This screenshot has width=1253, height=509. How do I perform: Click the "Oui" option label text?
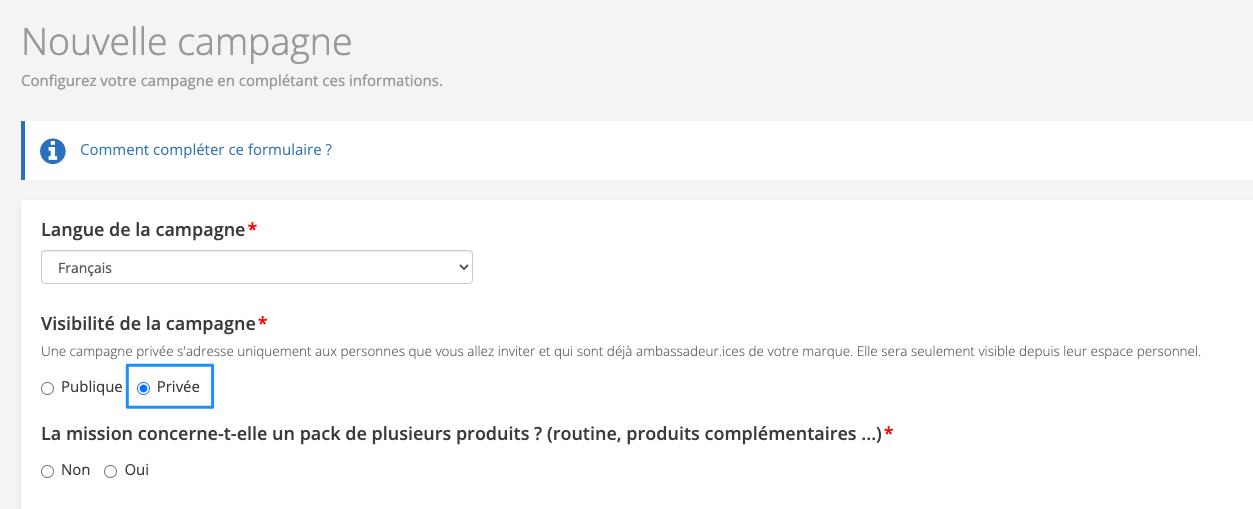pos(137,470)
